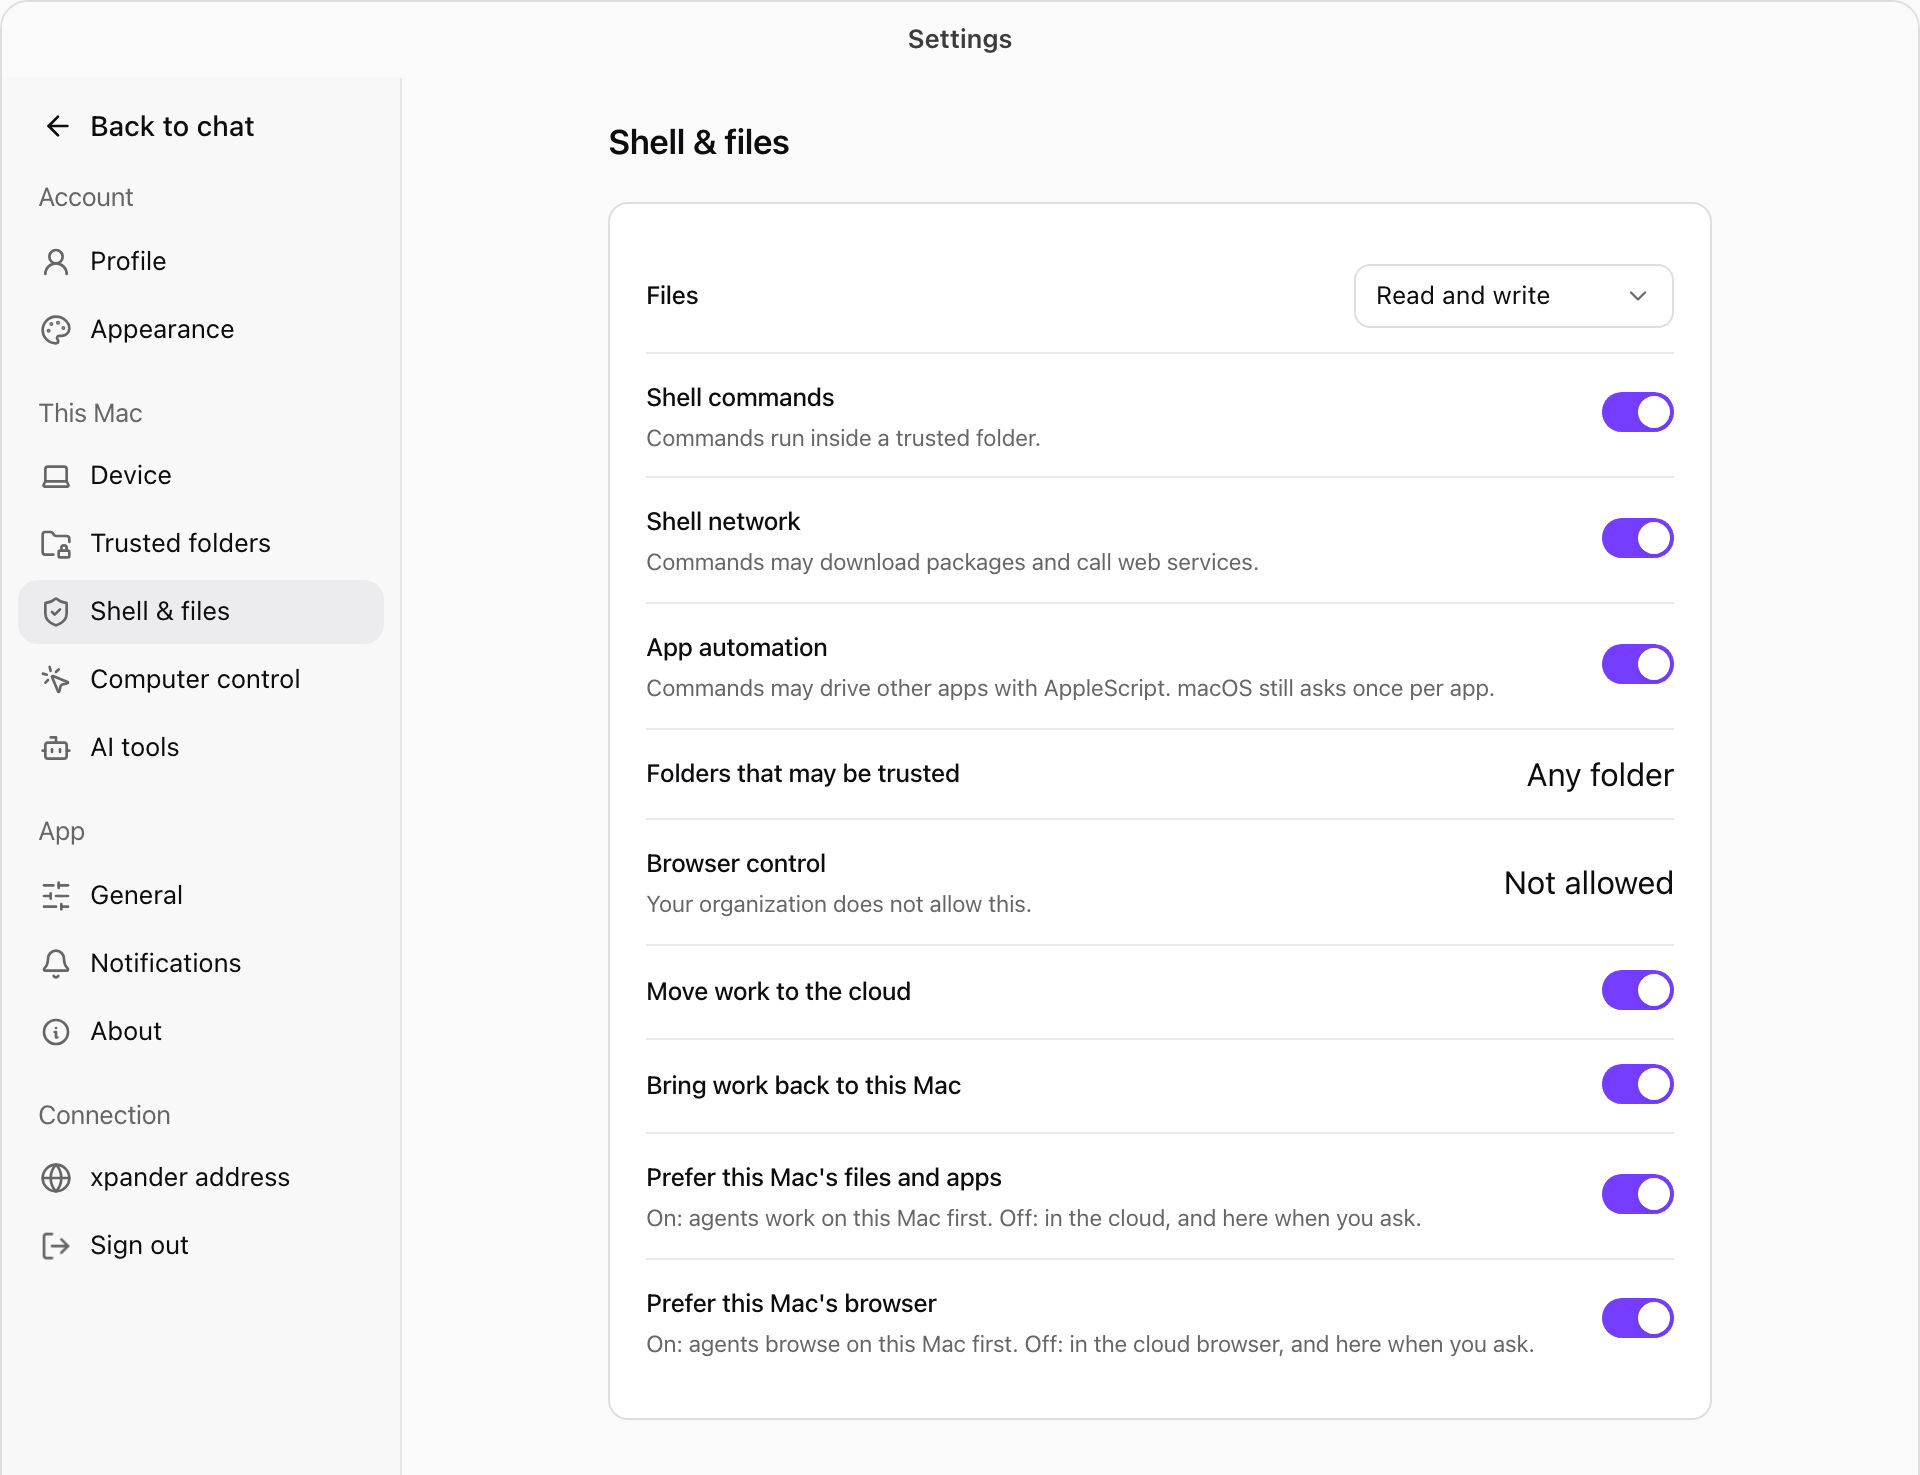
Task: Click 'On: agents browse on this Mac first' text
Action: pyautogui.click(x=1090, y=1344)
